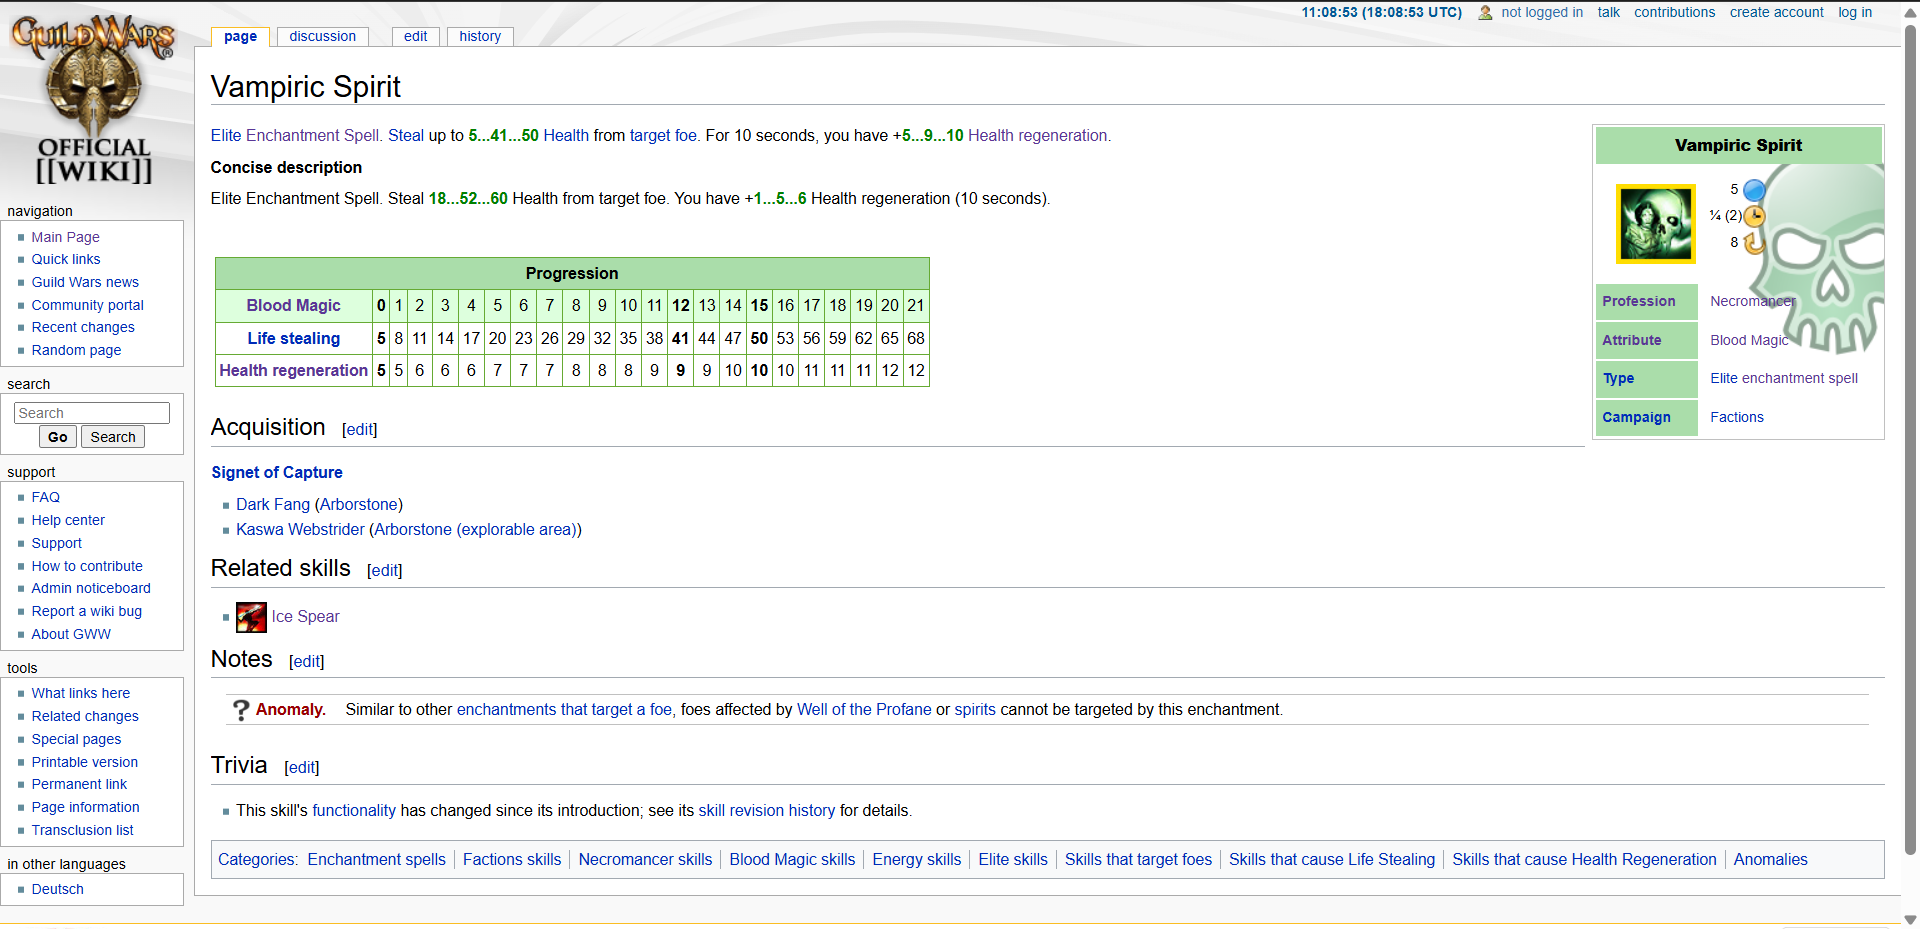1920x929 pixels.
Task: Open Quick links in navigation
Action: [x=66, y=259]
